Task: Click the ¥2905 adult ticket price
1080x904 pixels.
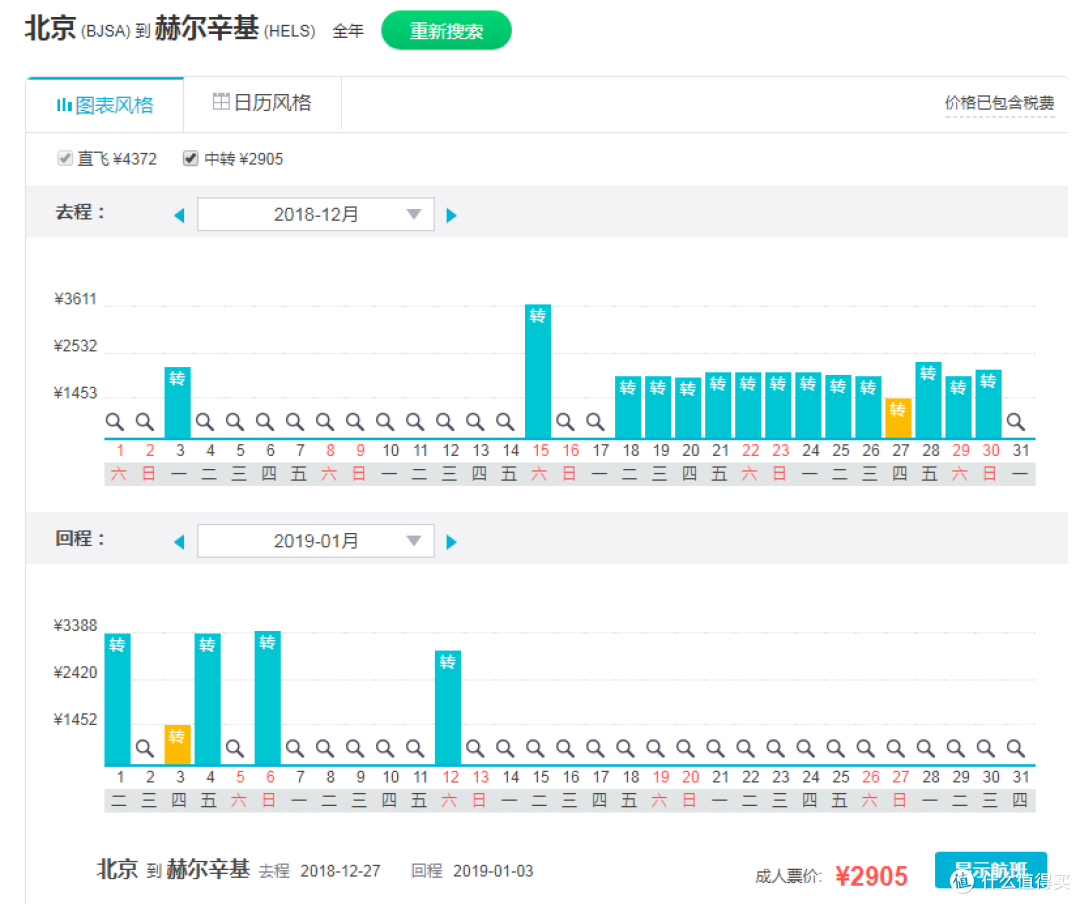Action: coord(871,876)
